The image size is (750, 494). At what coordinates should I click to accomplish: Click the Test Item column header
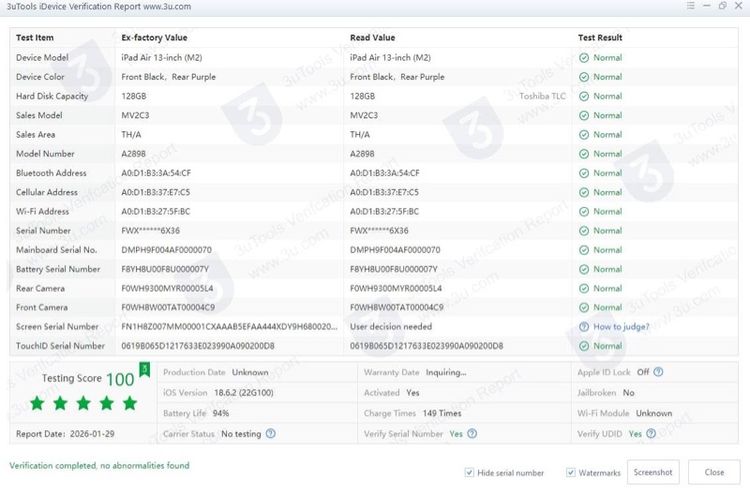34,37
